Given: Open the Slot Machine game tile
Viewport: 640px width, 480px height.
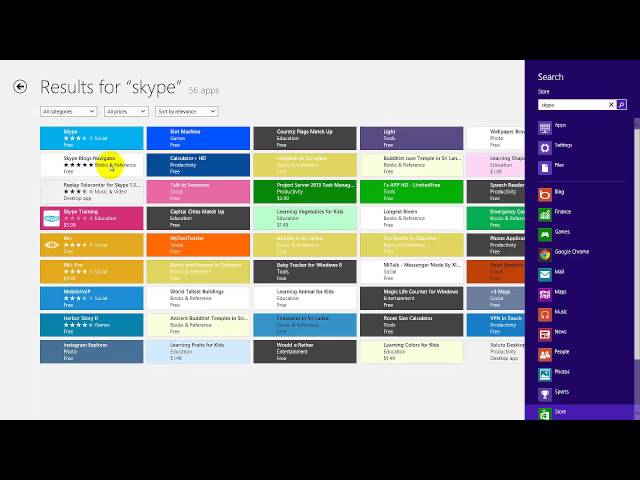Looking at the screenshot, I should pyautogui.click(x=198, y=138).
